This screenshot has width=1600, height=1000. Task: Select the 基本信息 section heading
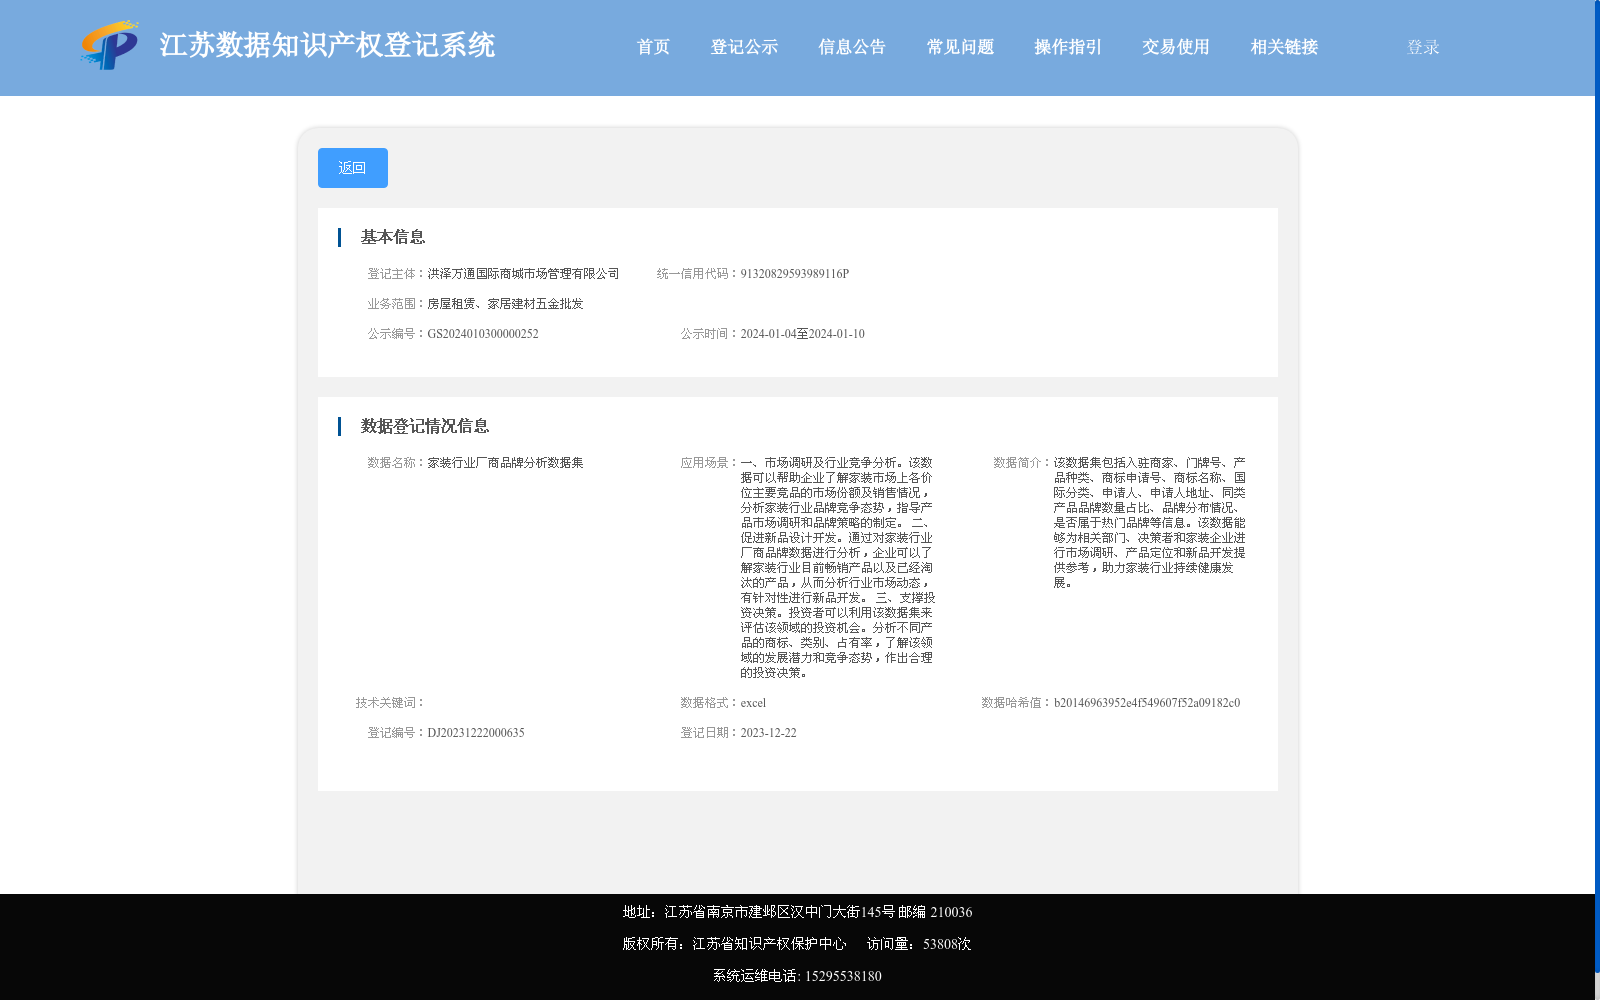[x=393, y=237]
